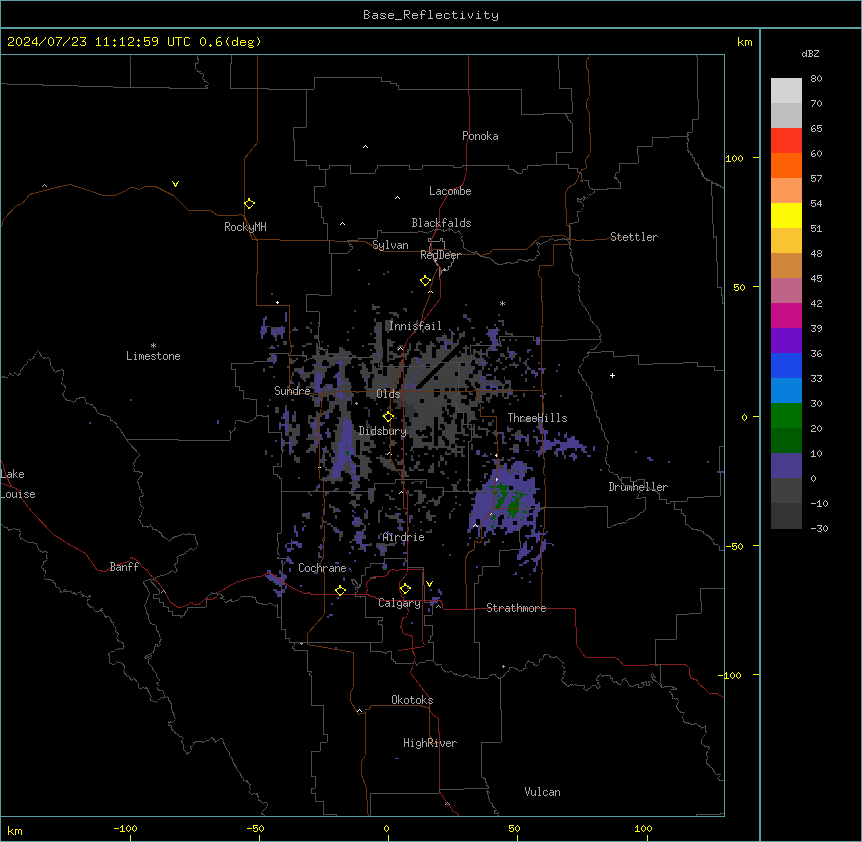Select the Ponoka label on the map
Image resolution: width=862 pixels, height=842 pixels.
pyautogui.click(x=480, y=136)
